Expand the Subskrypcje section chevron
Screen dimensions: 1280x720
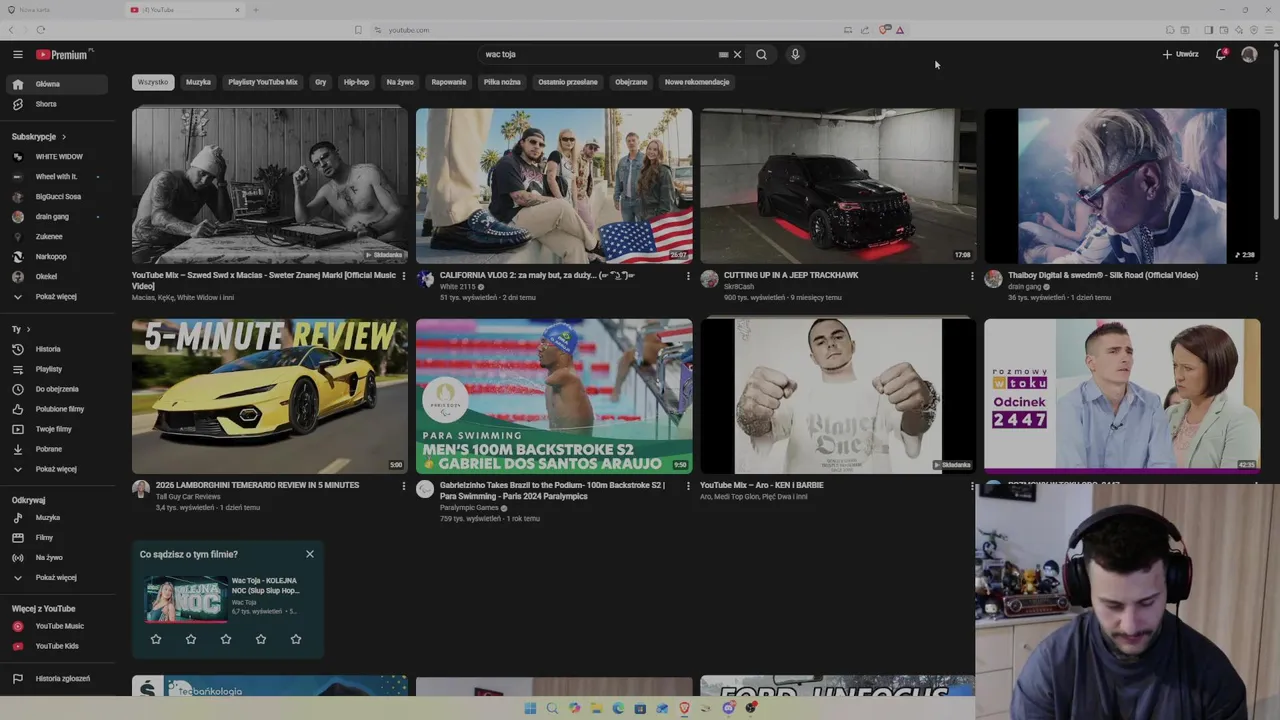coord(64,137)
